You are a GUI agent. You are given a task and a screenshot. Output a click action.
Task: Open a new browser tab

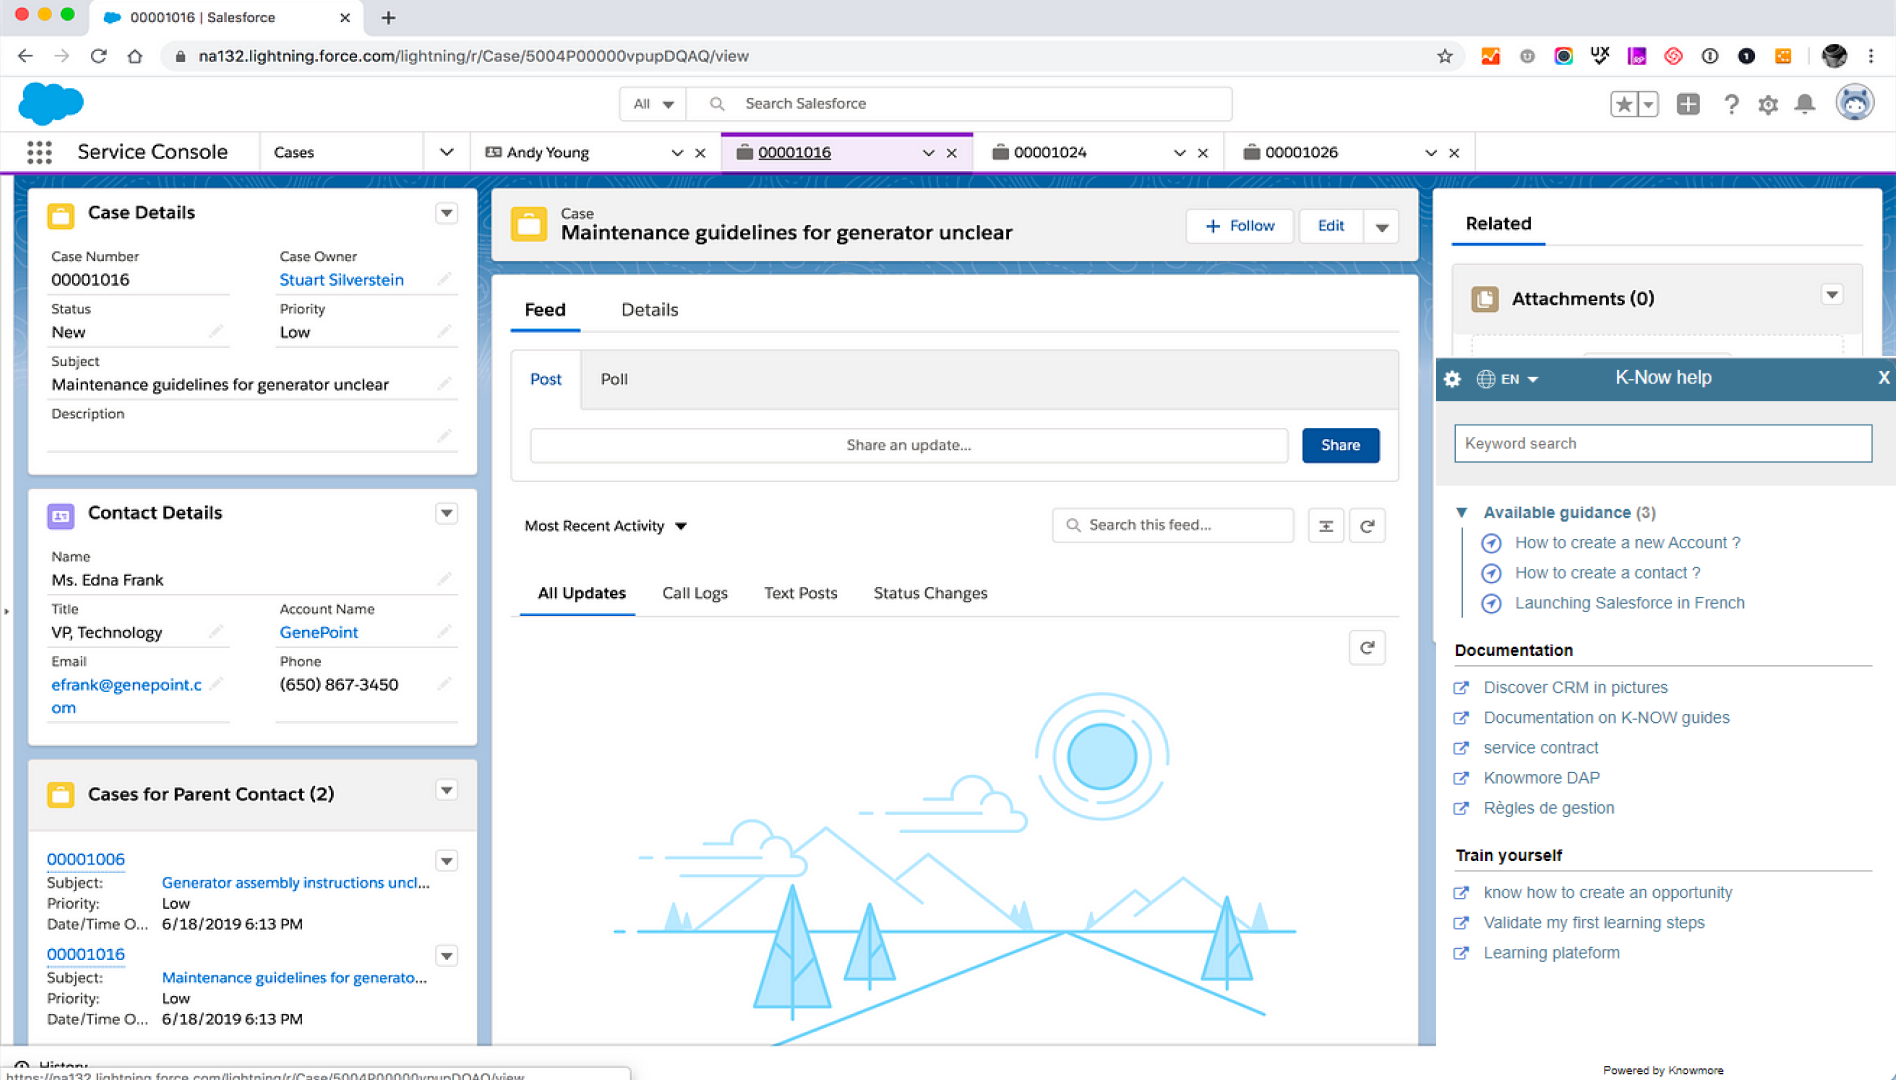[x=388, y=17]
